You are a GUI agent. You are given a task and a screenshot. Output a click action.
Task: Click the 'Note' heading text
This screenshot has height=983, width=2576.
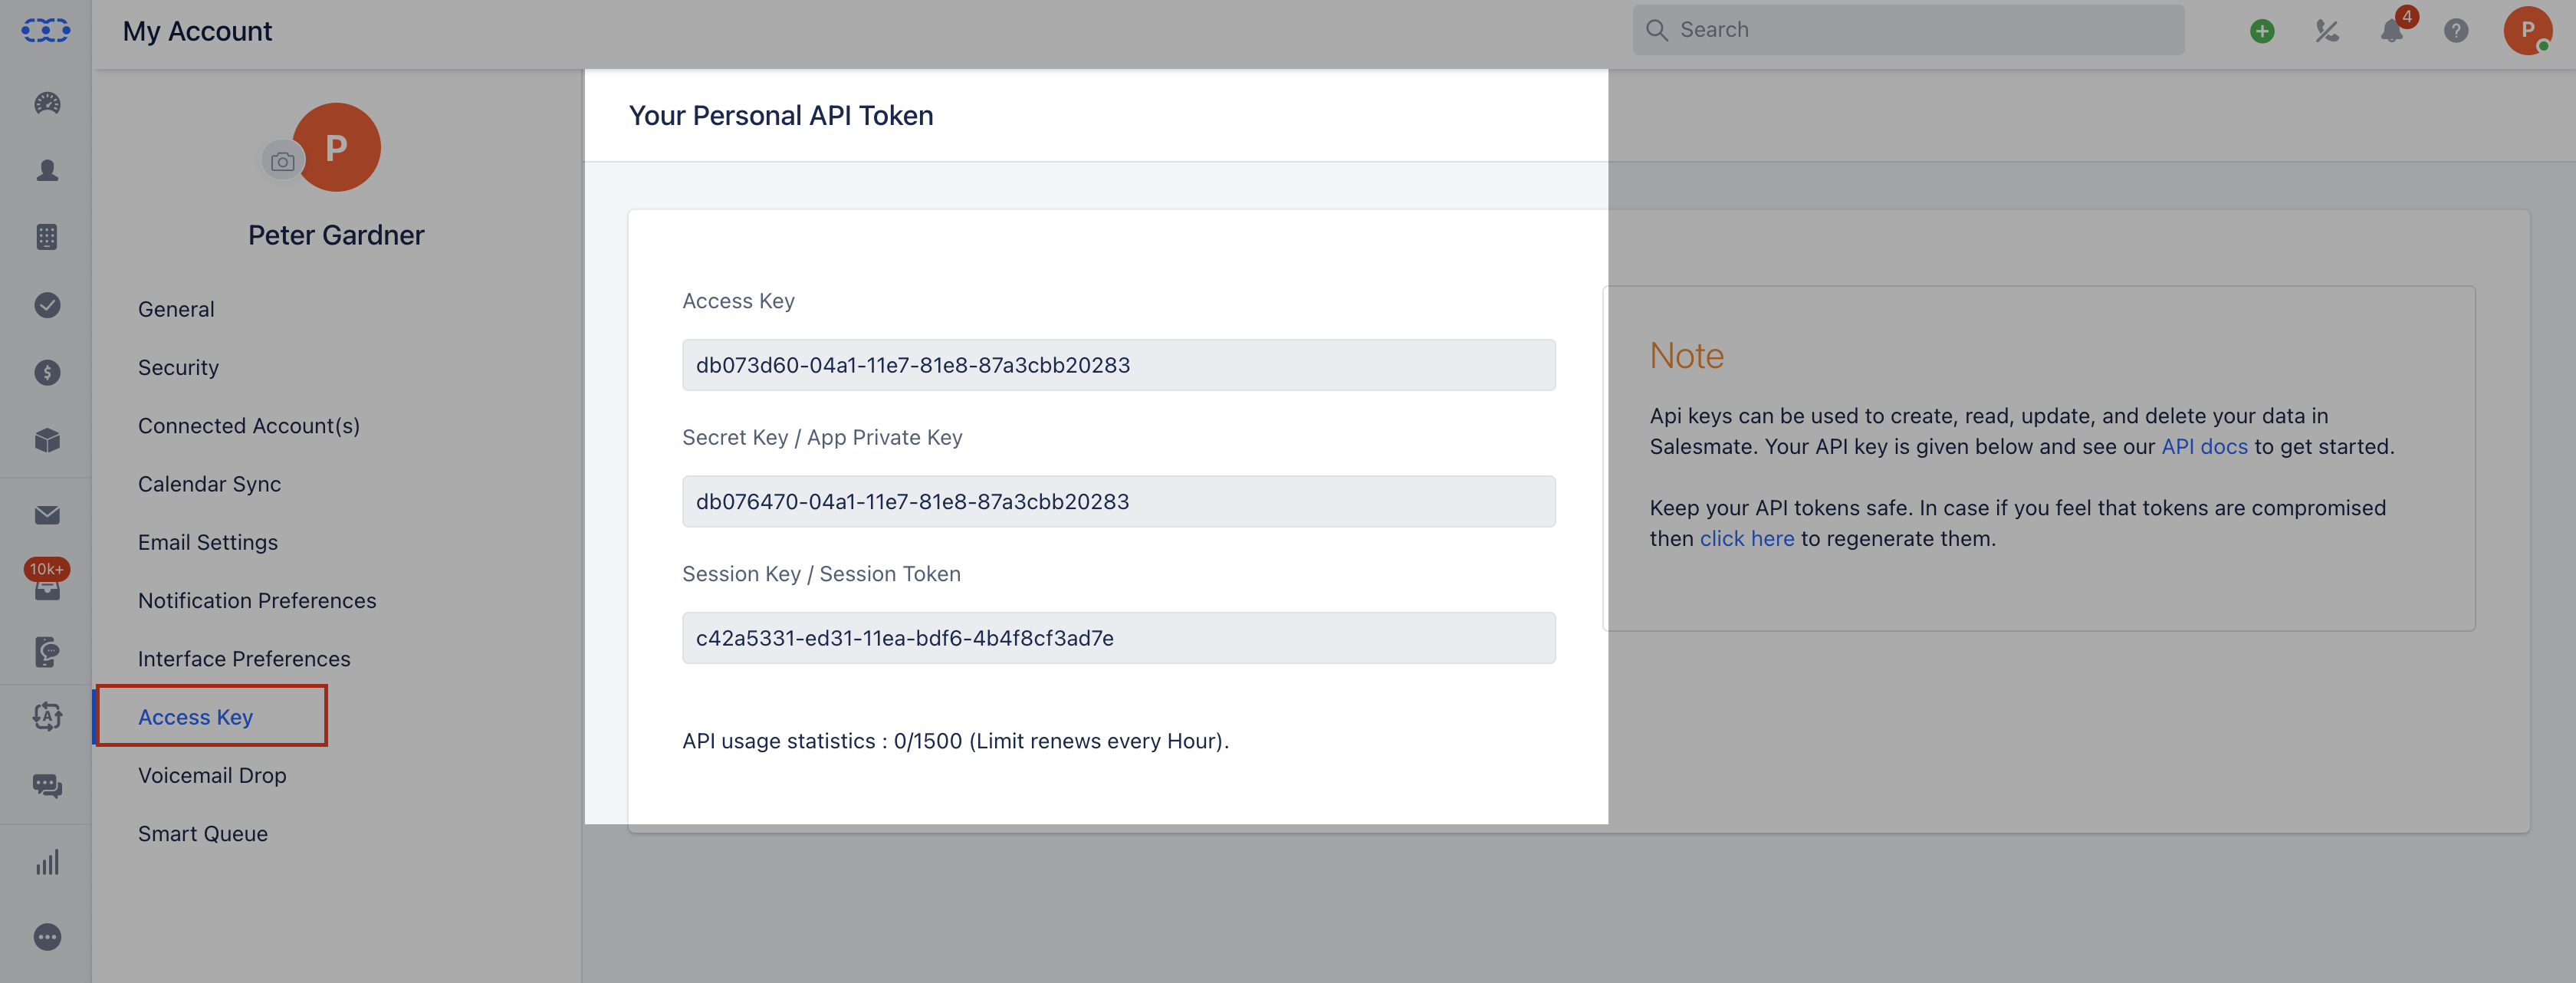(1686, 356)
